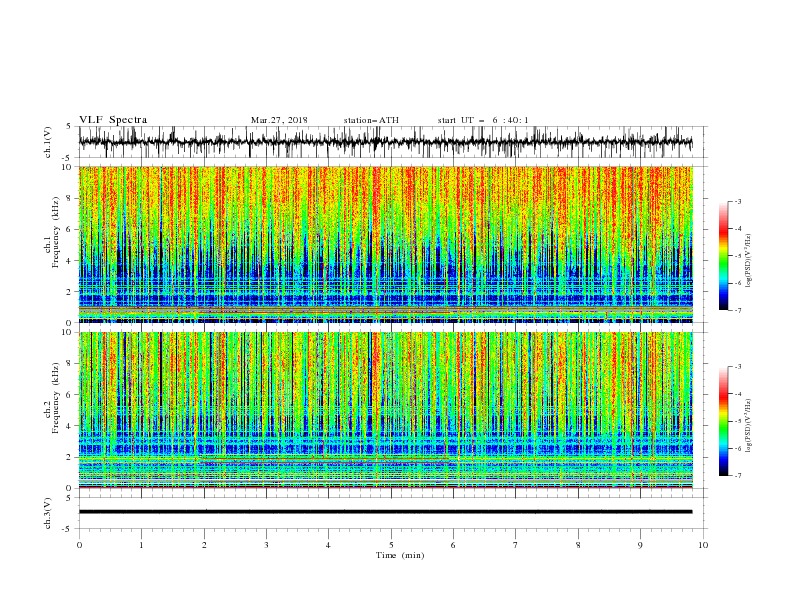Click the "-3" tick on the upper colorbar
The image size is (792, 612).
(x=738, y=201)
